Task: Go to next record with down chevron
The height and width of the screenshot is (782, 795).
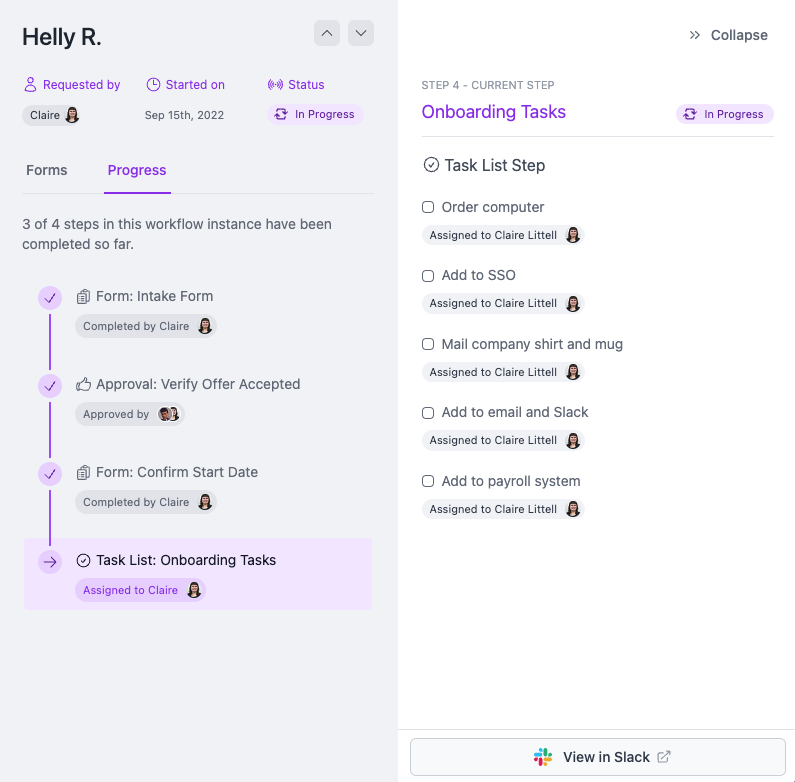Action: pyautogui.click(x=361, y=33)
